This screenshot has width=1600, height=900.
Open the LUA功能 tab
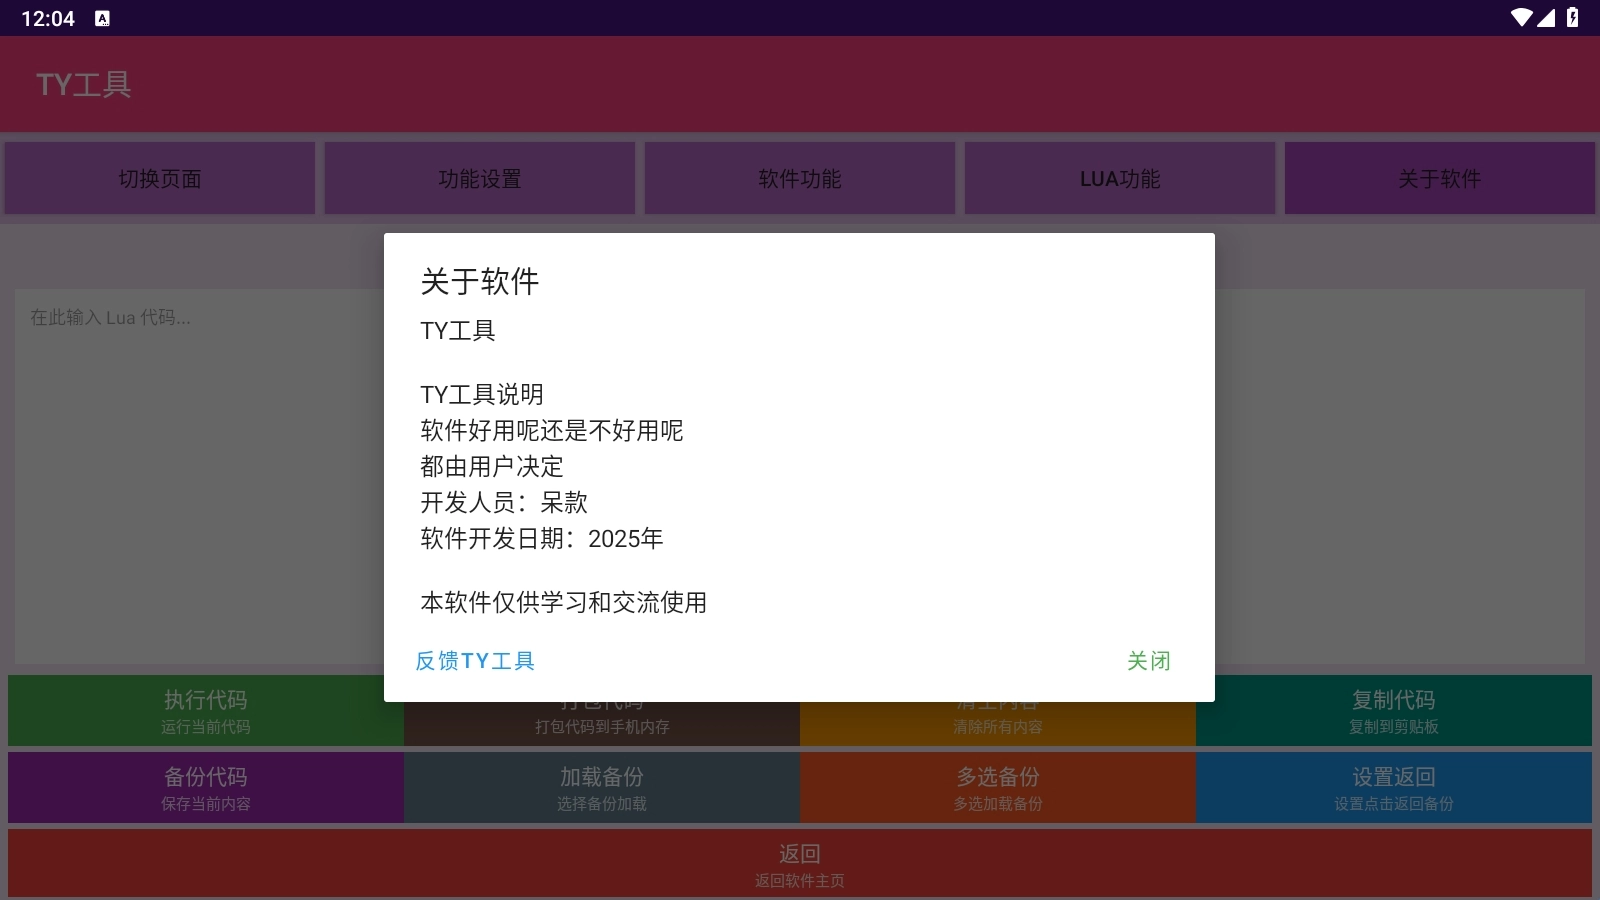[1120, 179]
